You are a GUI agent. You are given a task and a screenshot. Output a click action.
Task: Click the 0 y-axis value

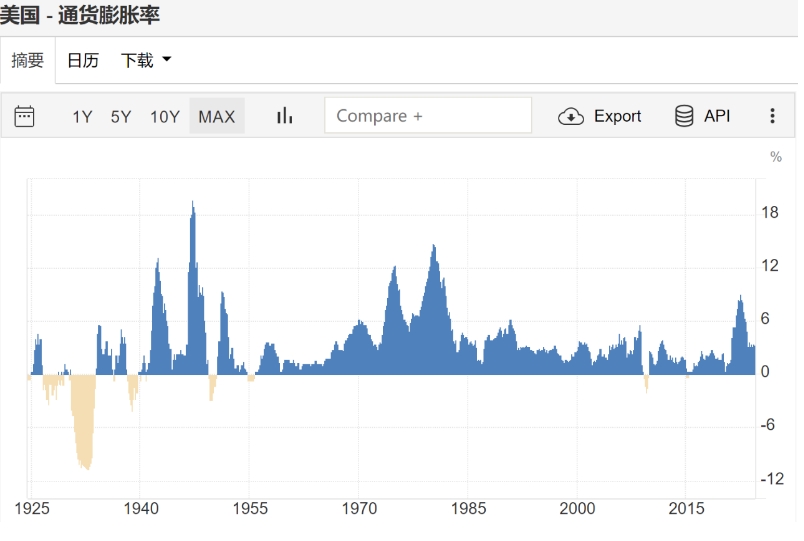click(765, 371)
